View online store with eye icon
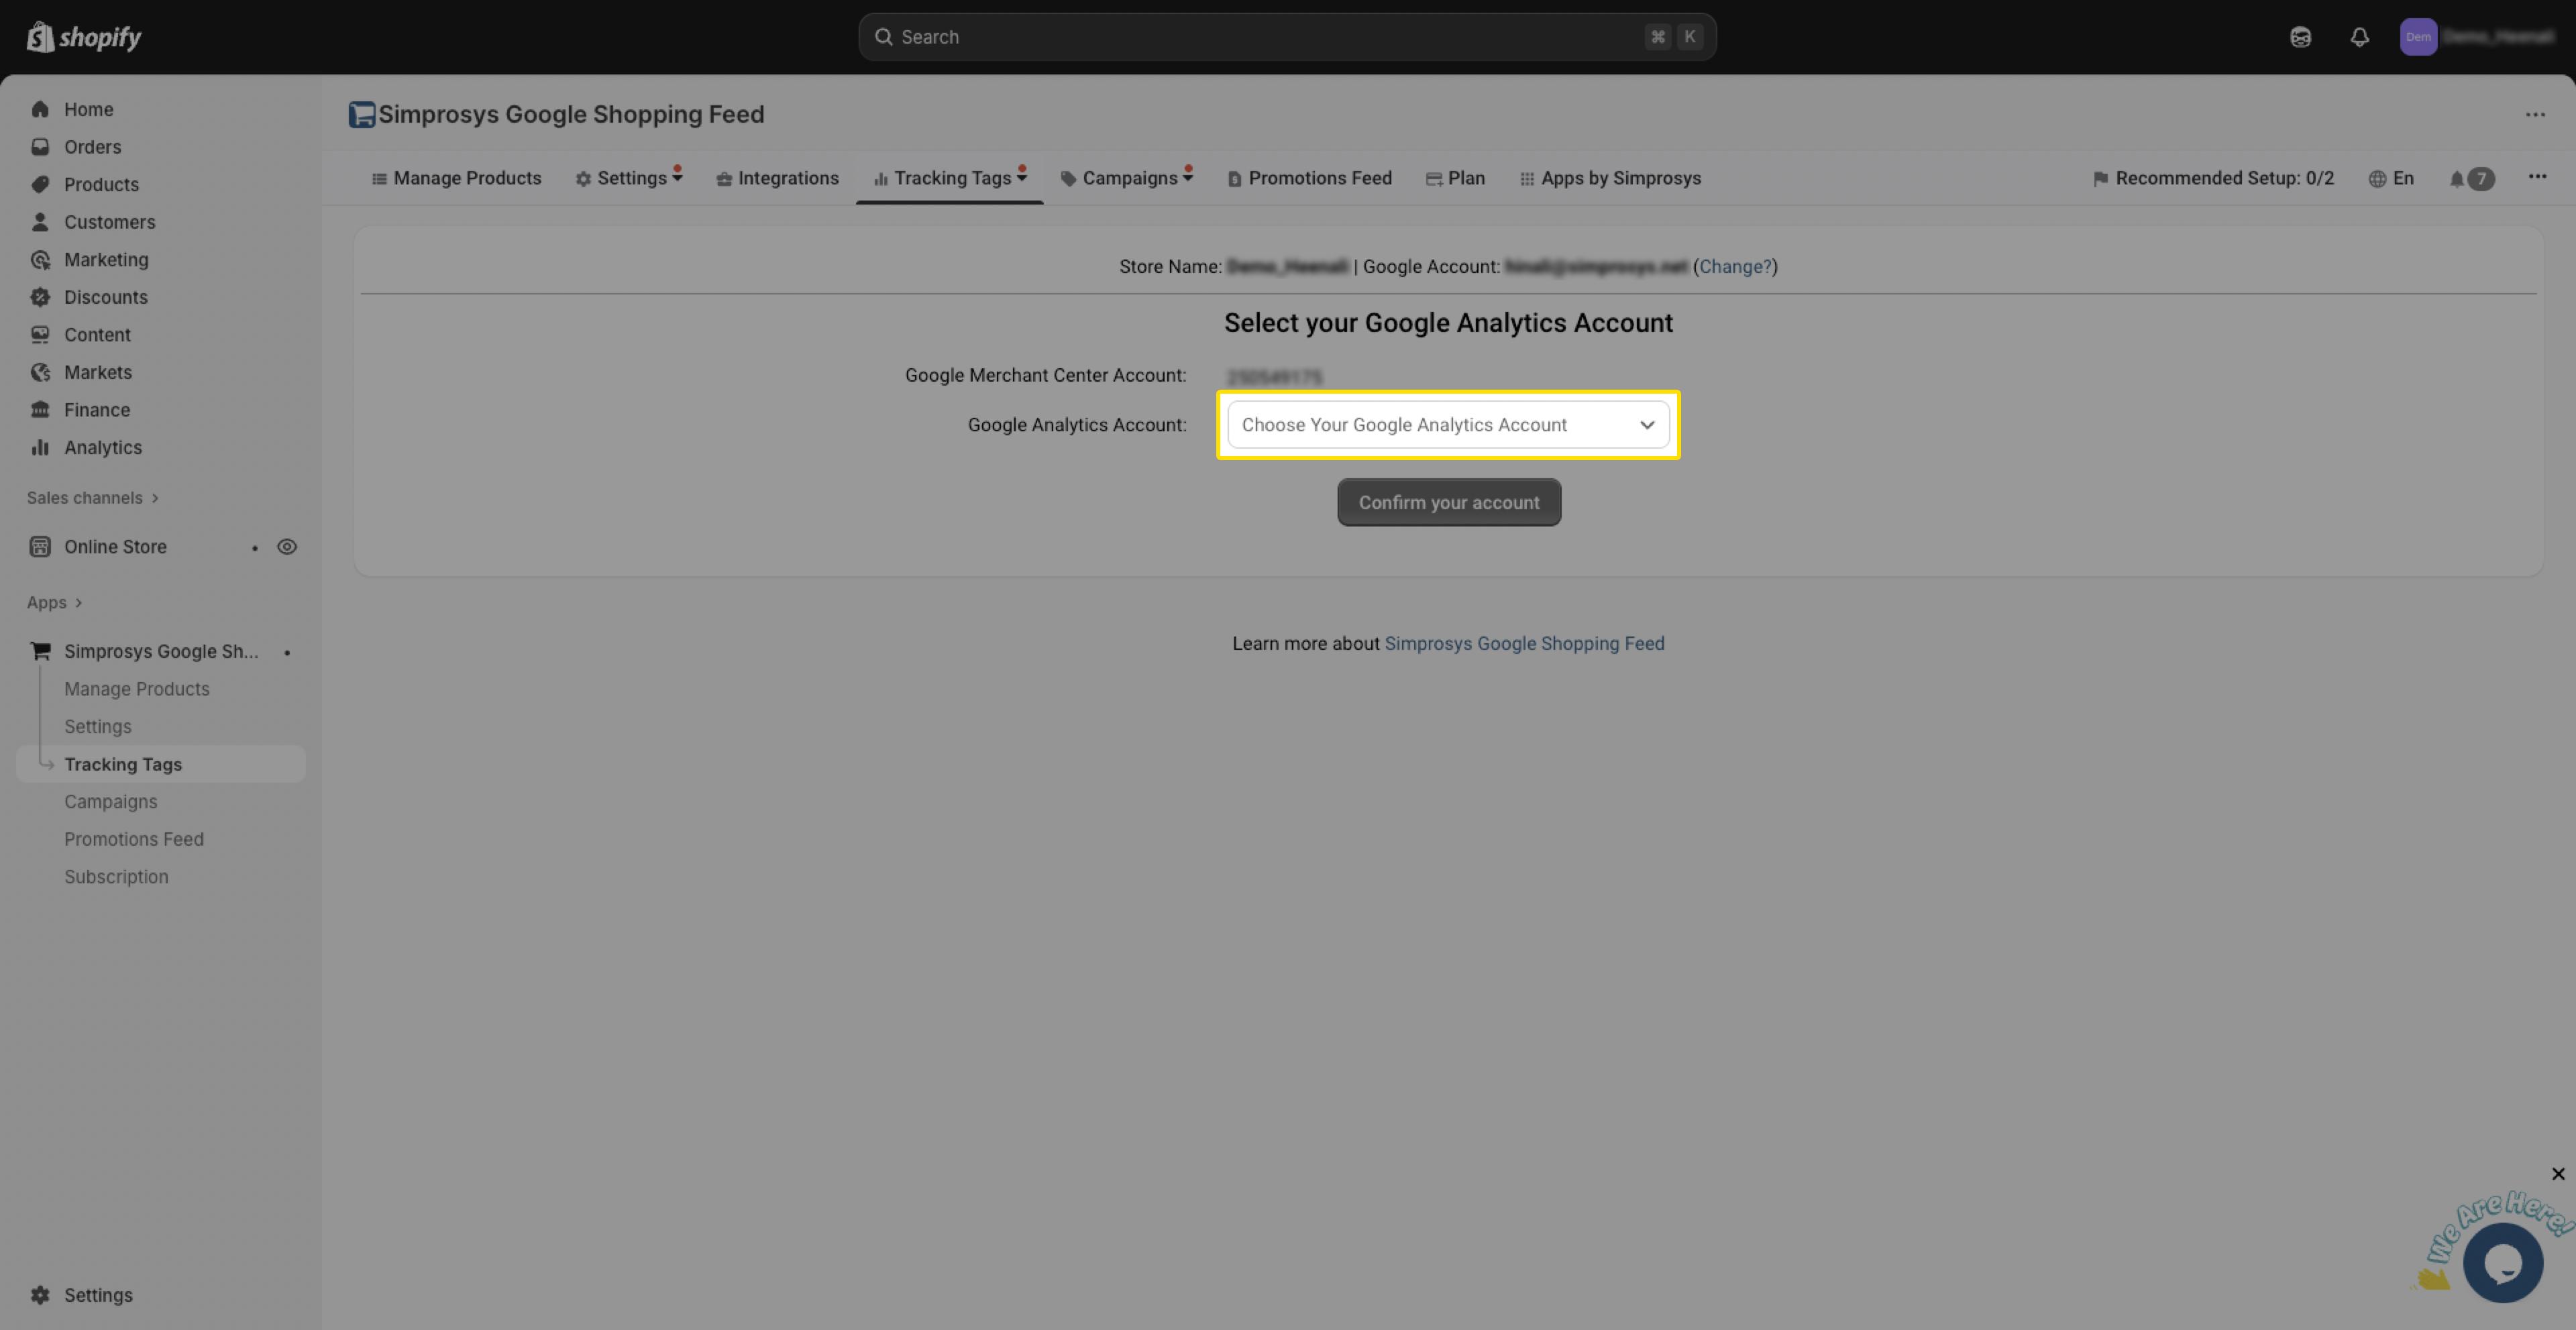This screenshot has width=2576, height=1330. point(287,547)
